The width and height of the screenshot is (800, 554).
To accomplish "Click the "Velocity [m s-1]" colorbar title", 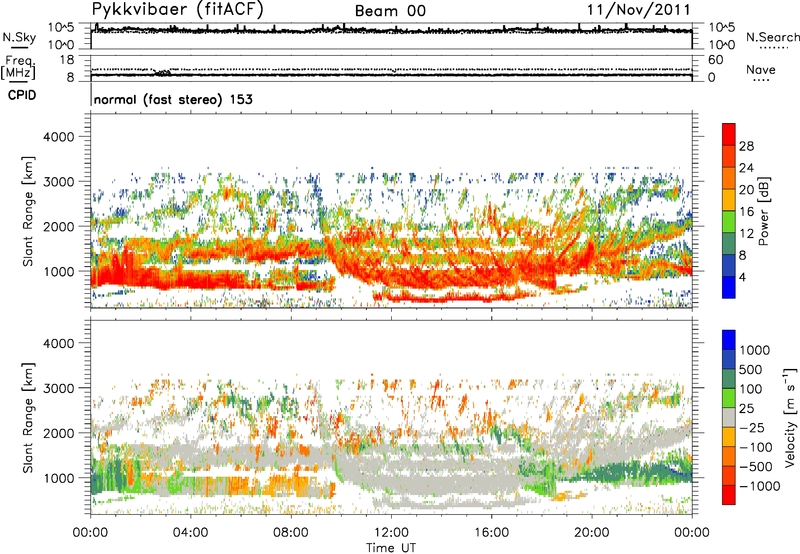I will (790, 417).
